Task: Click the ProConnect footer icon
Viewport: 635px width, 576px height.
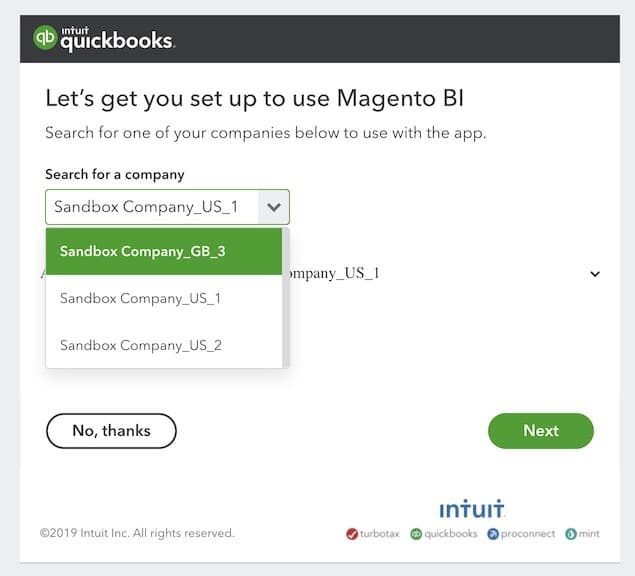Action: [493, 534]
